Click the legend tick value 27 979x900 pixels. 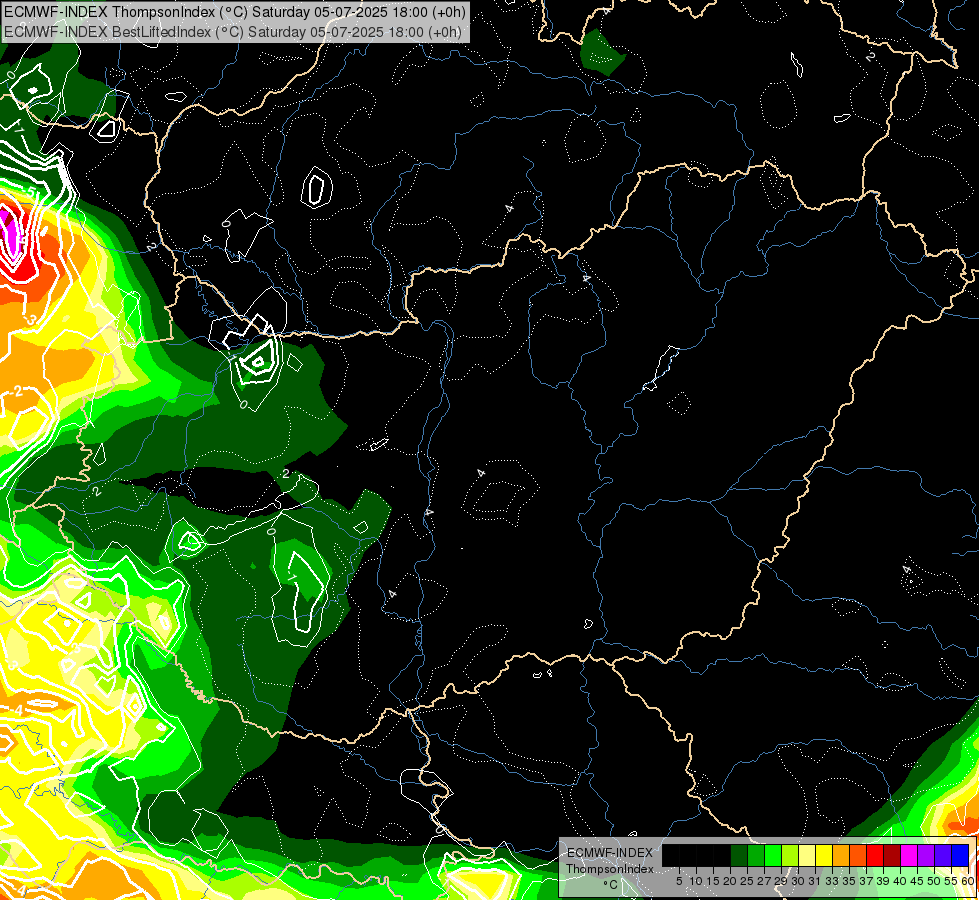pos(764,881)
